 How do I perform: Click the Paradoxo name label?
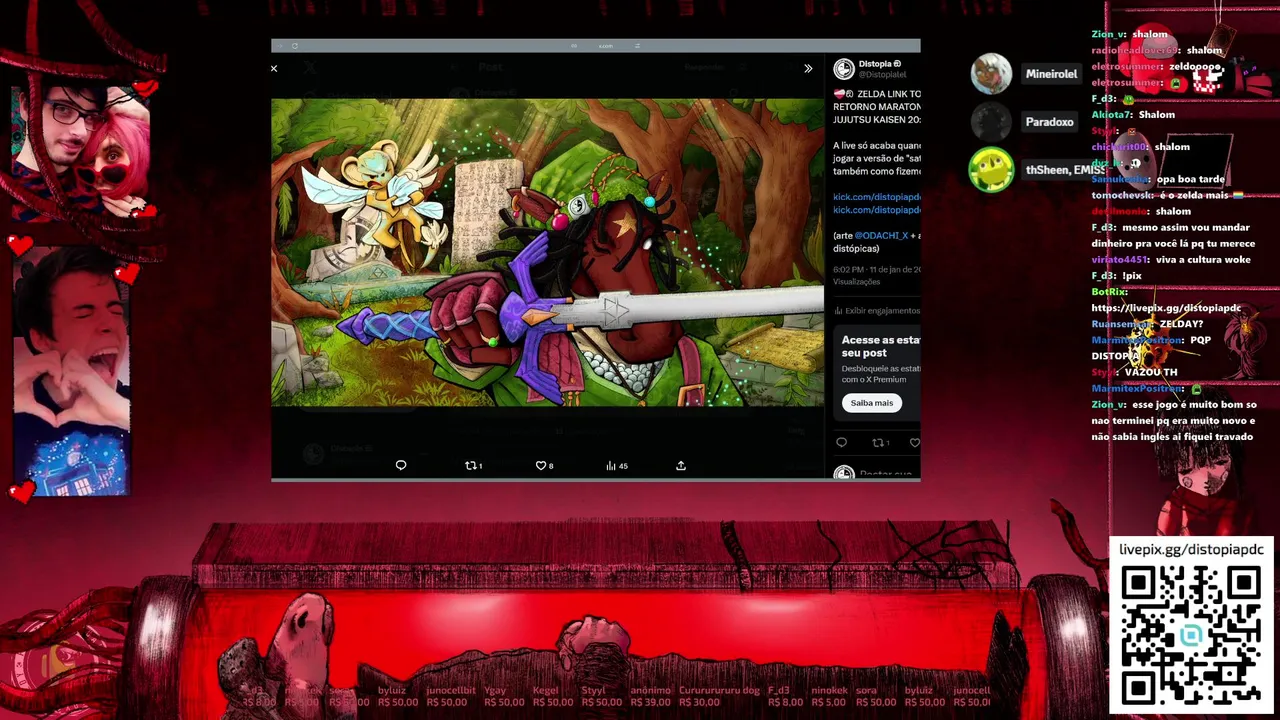click(1049, 122)
